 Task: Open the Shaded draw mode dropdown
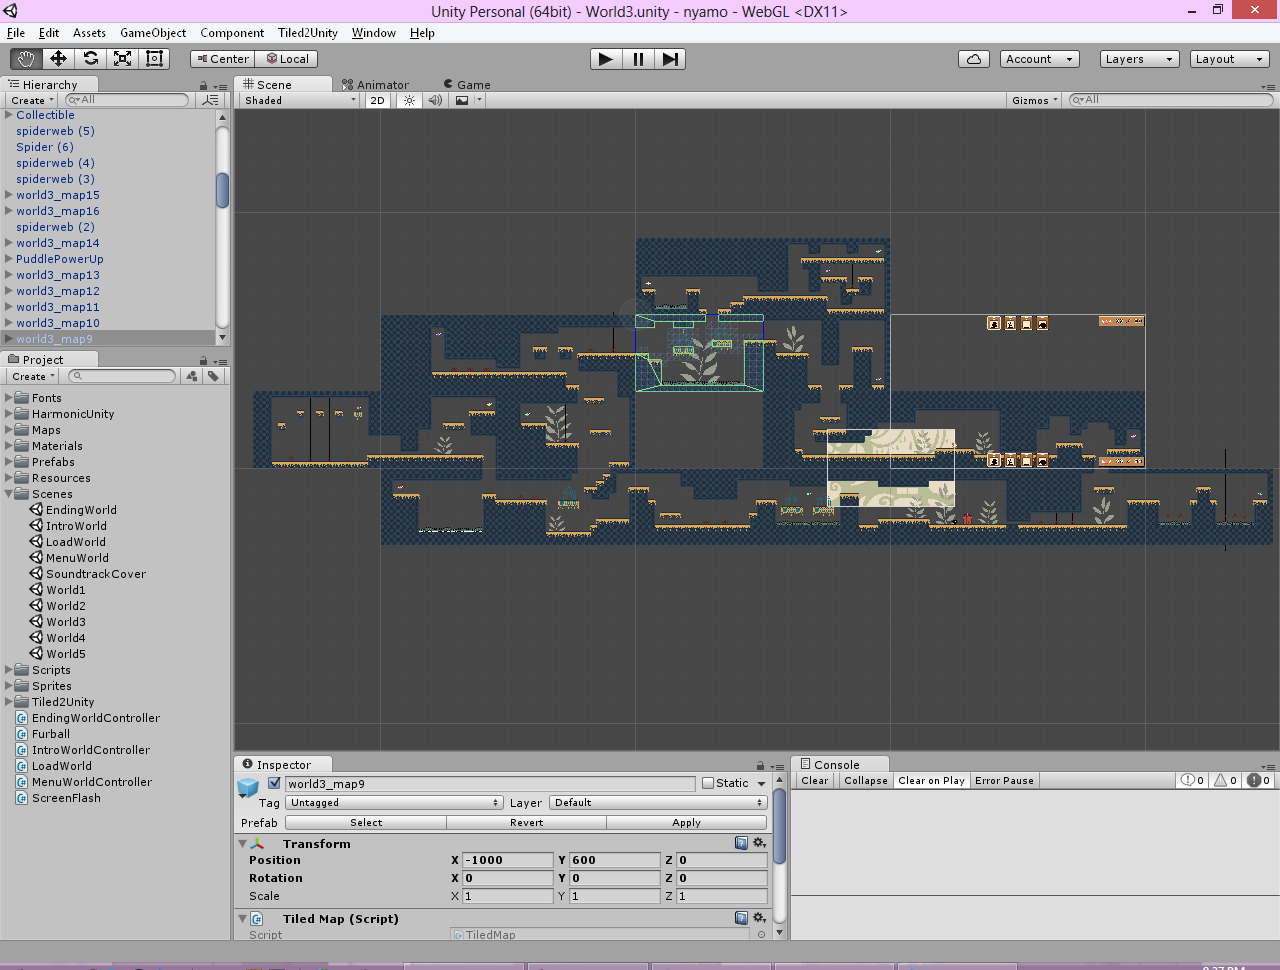(299, 100)
